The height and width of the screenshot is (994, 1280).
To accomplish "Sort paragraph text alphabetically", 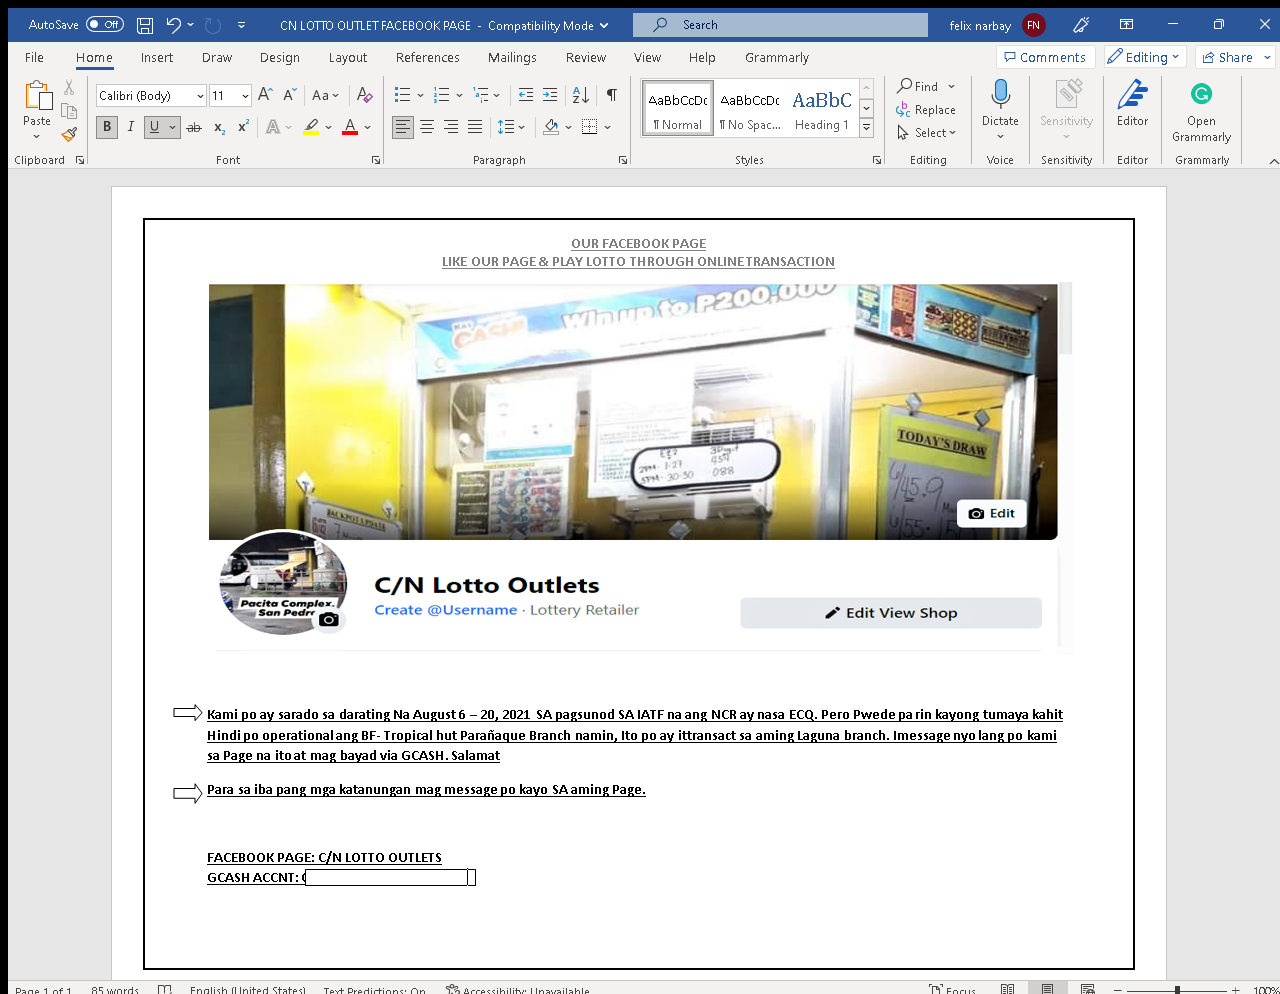I will pos(581,95).
